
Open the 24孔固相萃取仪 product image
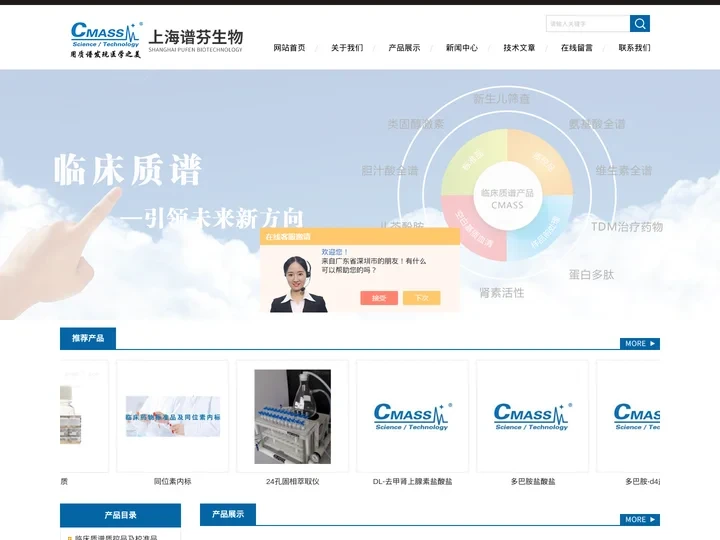[292, 416]
